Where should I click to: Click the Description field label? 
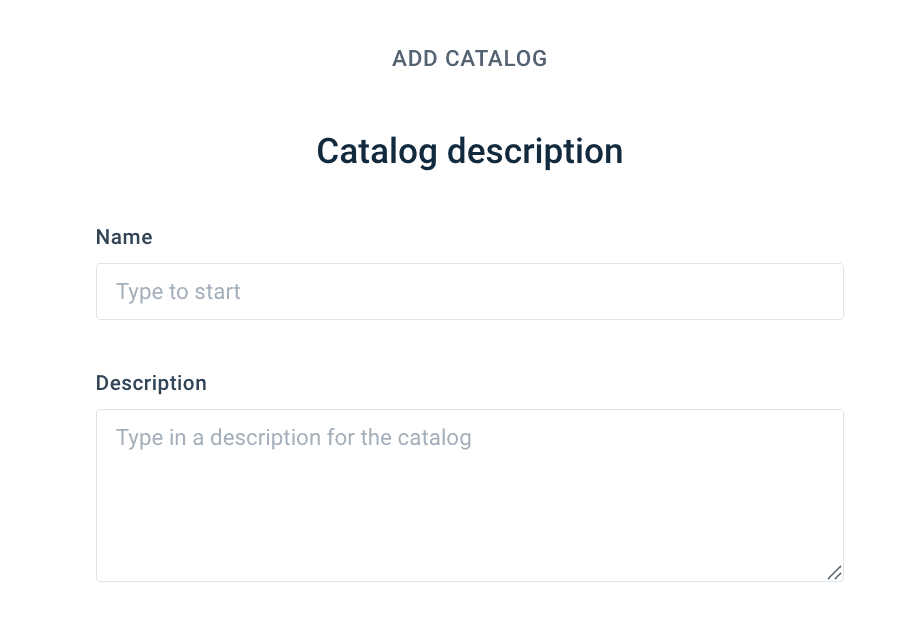point(151,383)
